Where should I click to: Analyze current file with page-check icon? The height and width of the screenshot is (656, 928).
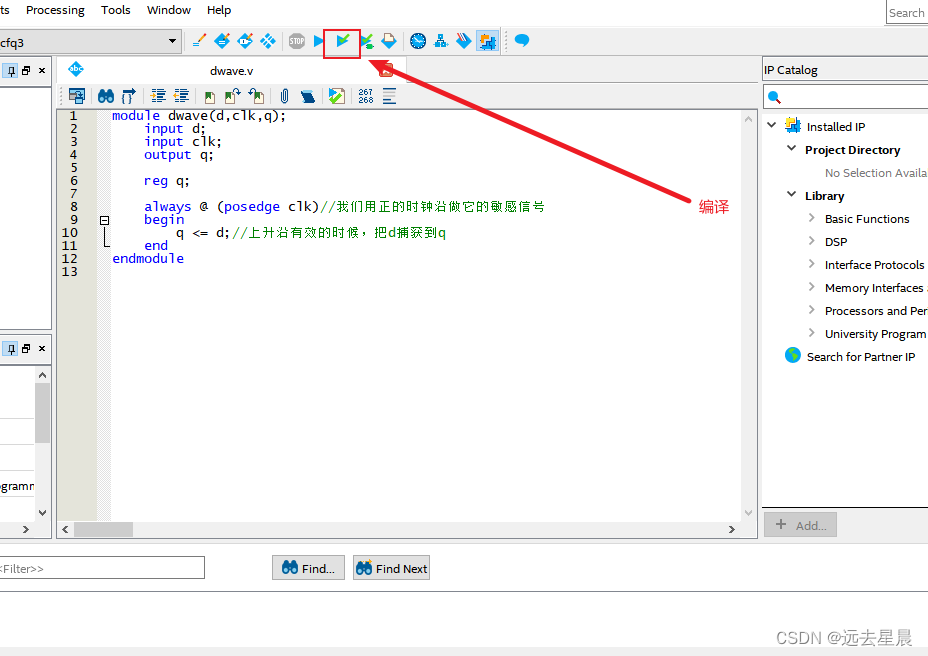pyautogui.click(x=337, y=96)
